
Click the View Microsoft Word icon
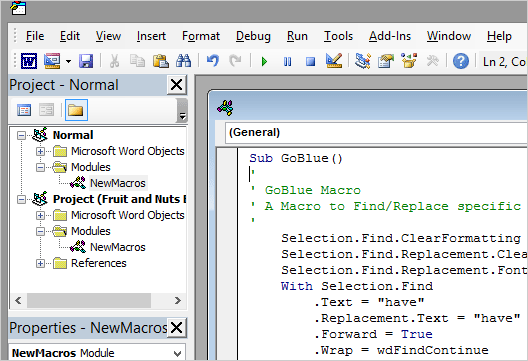(29, 61)
